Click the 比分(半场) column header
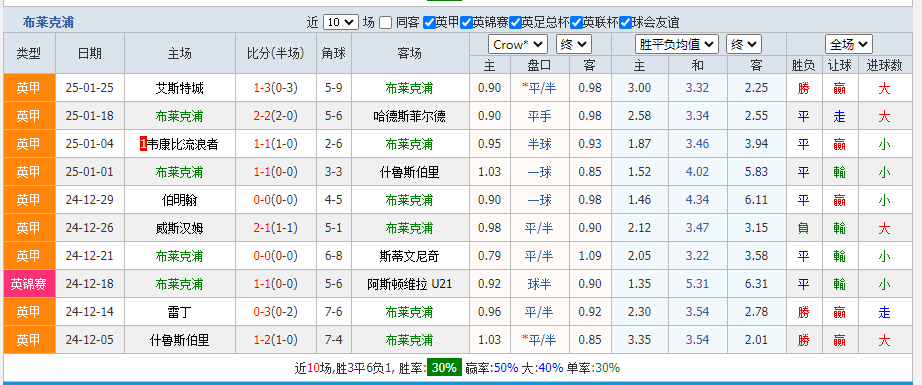Screen dimensions: 922x385 [276, 53]
